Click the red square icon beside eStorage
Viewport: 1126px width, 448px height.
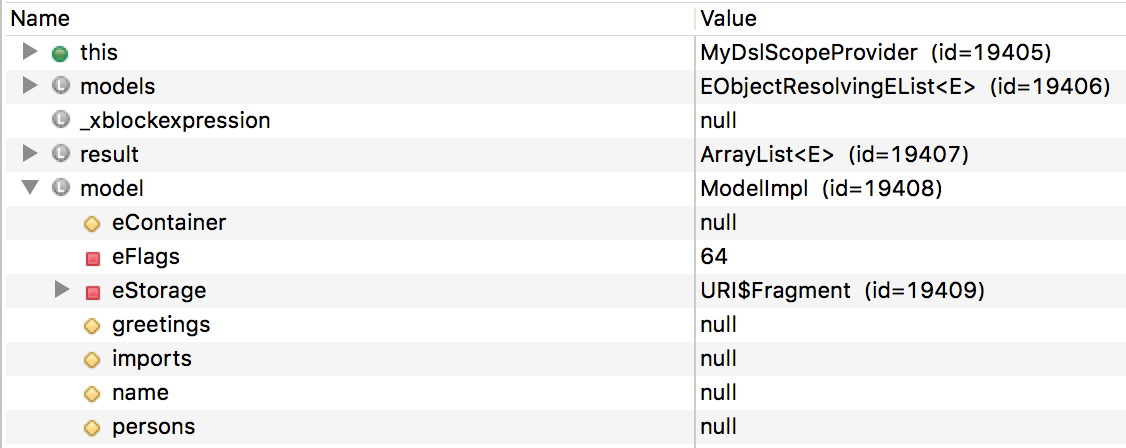[91, 291]
